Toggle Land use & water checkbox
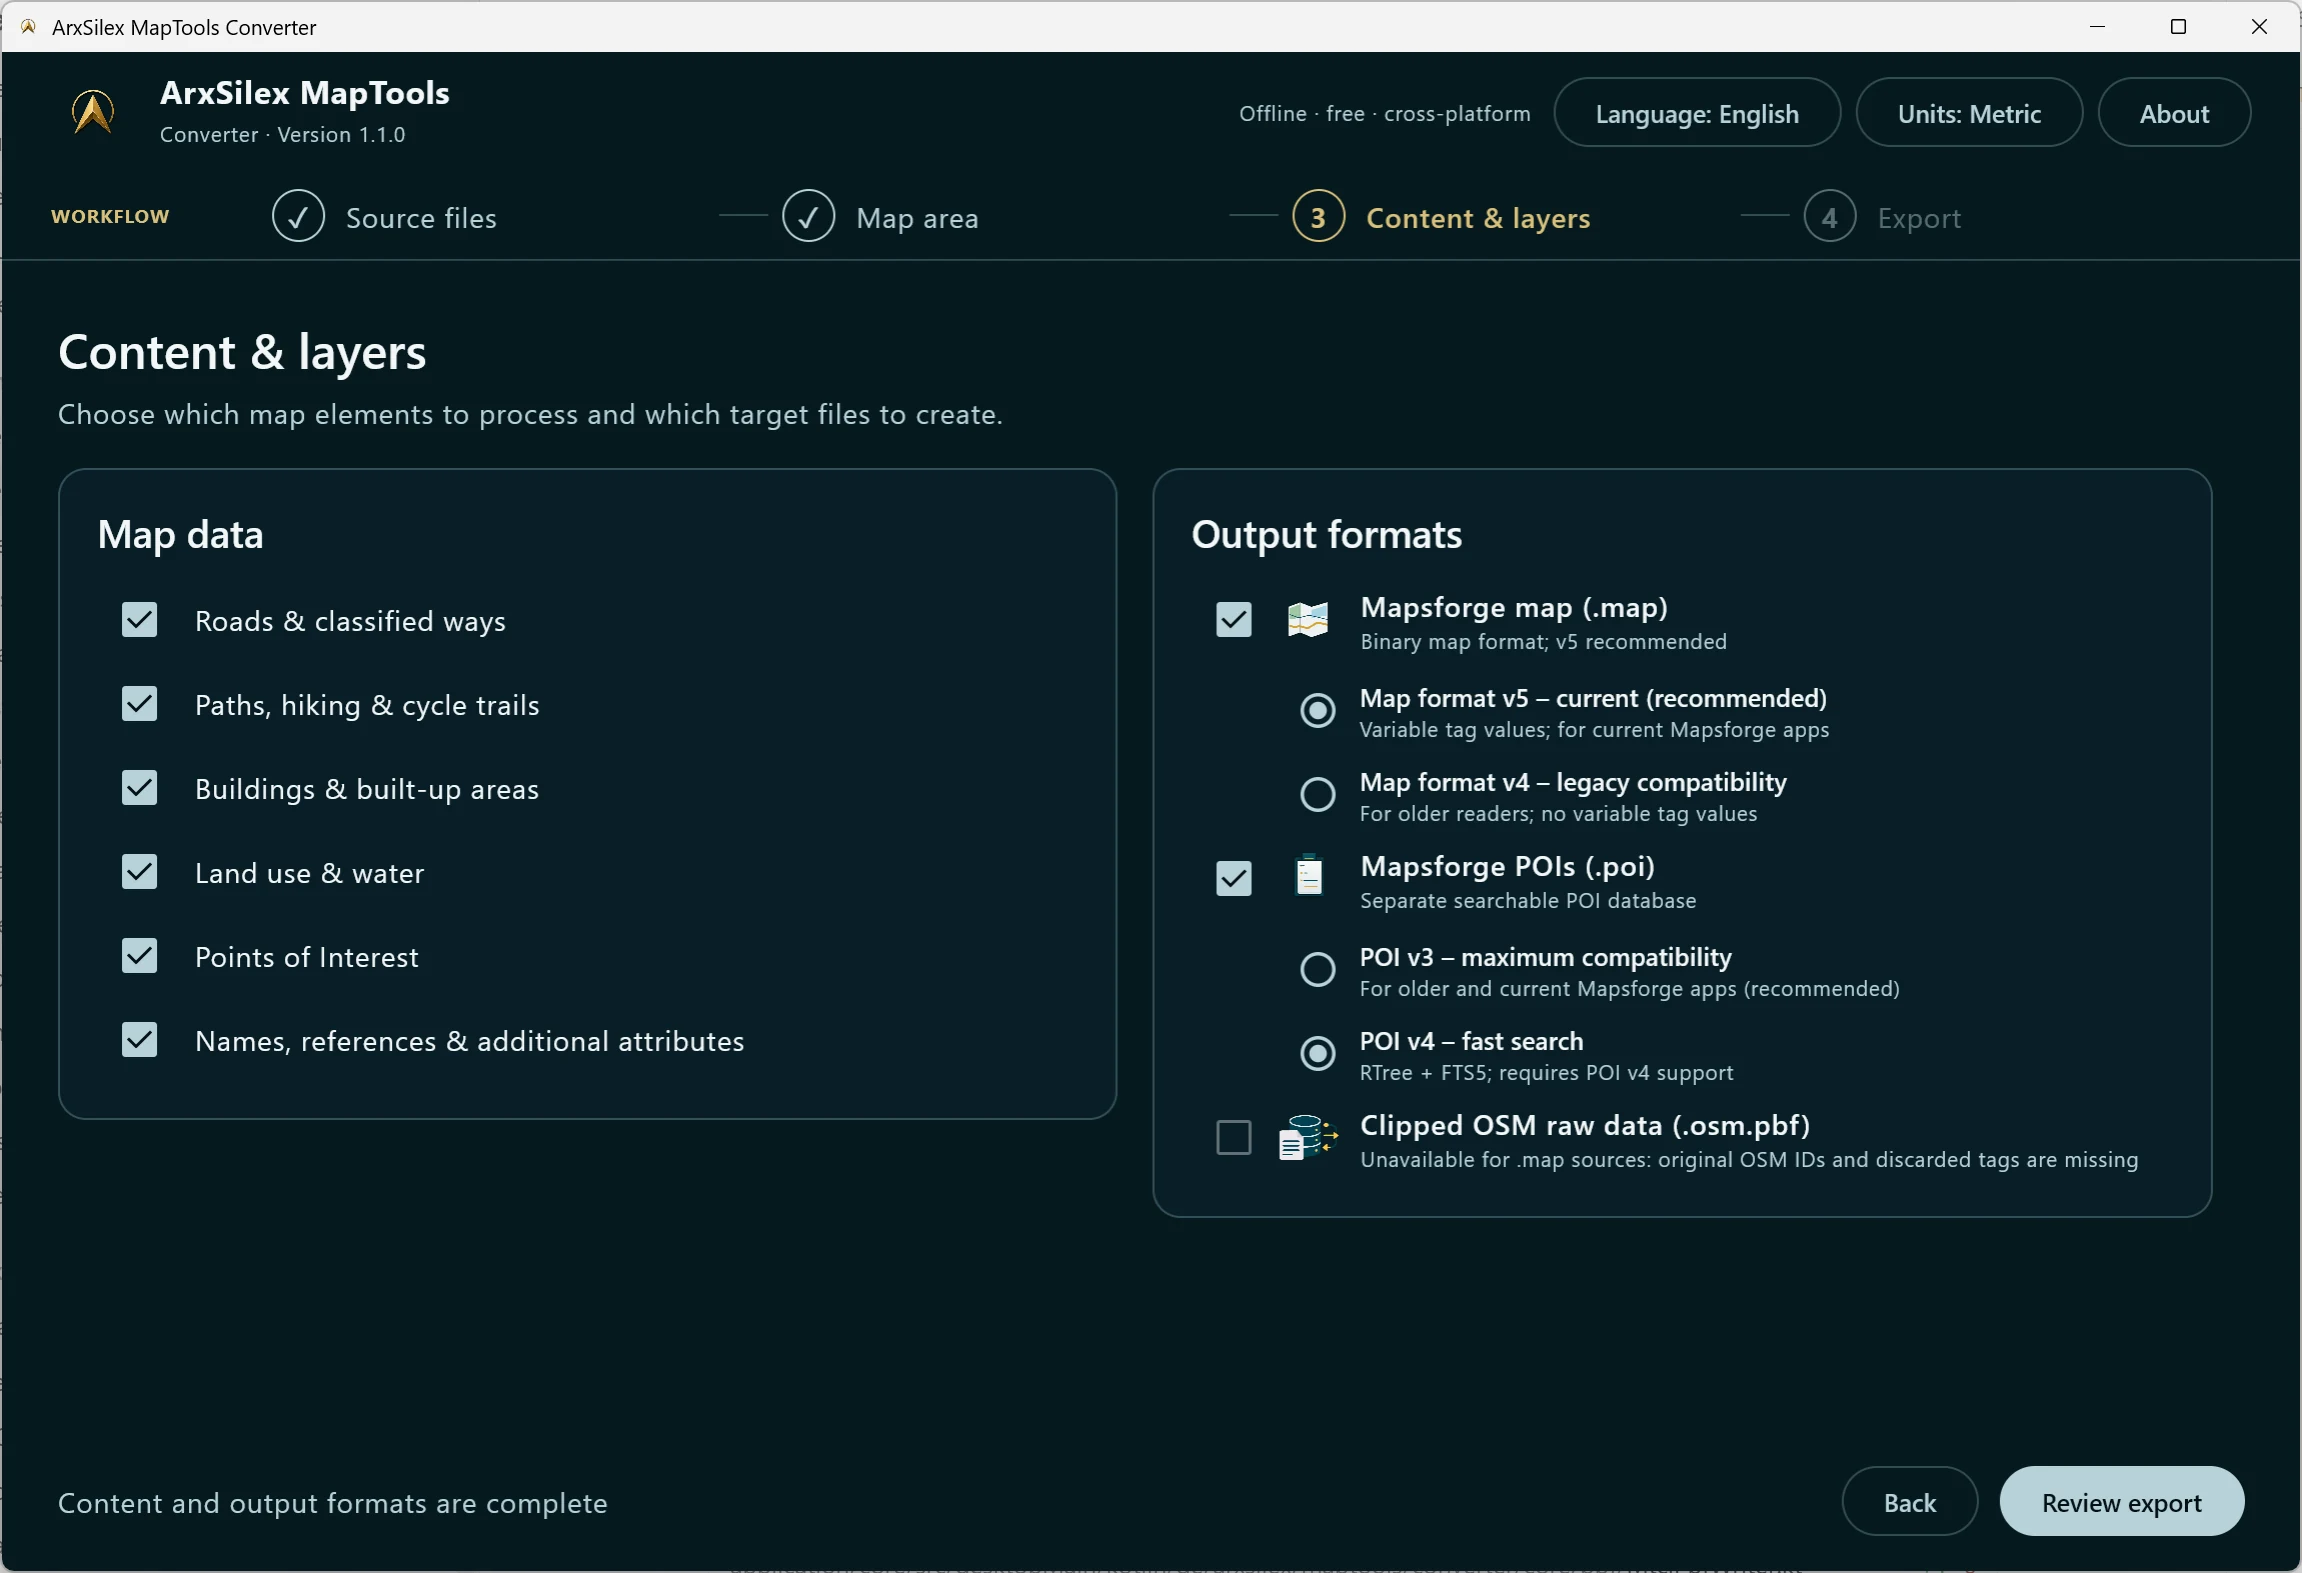 tap(139, 872)
